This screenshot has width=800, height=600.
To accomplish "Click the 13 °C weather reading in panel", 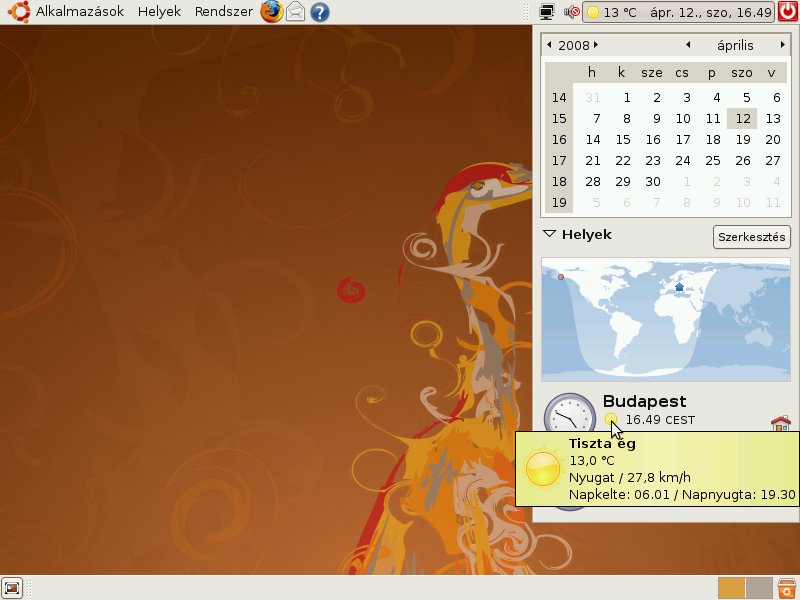I will tap(620, 12).
